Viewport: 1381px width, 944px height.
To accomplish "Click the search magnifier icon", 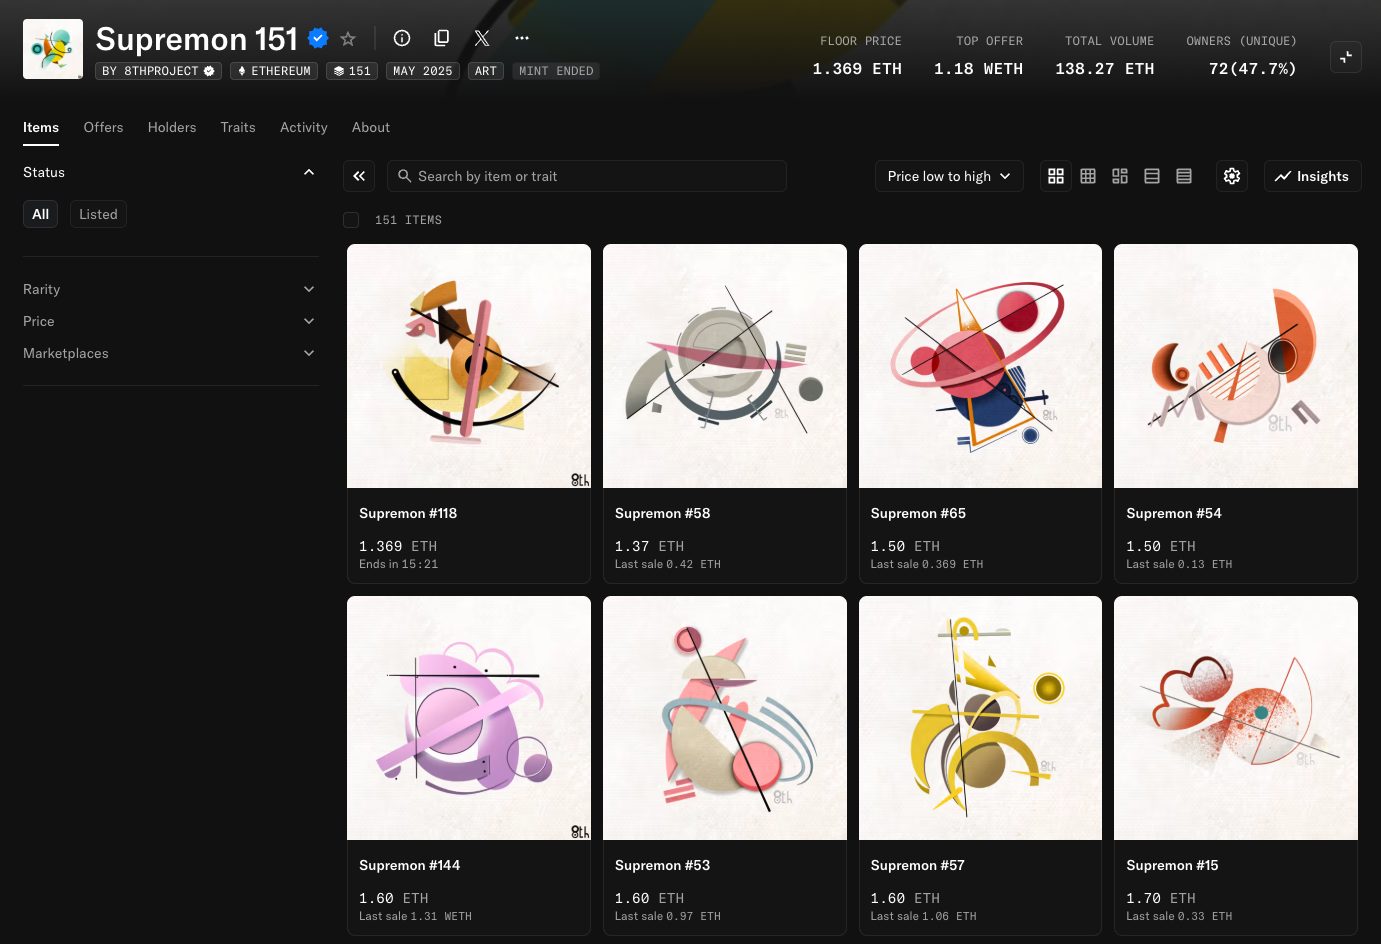I will point(405,176).
